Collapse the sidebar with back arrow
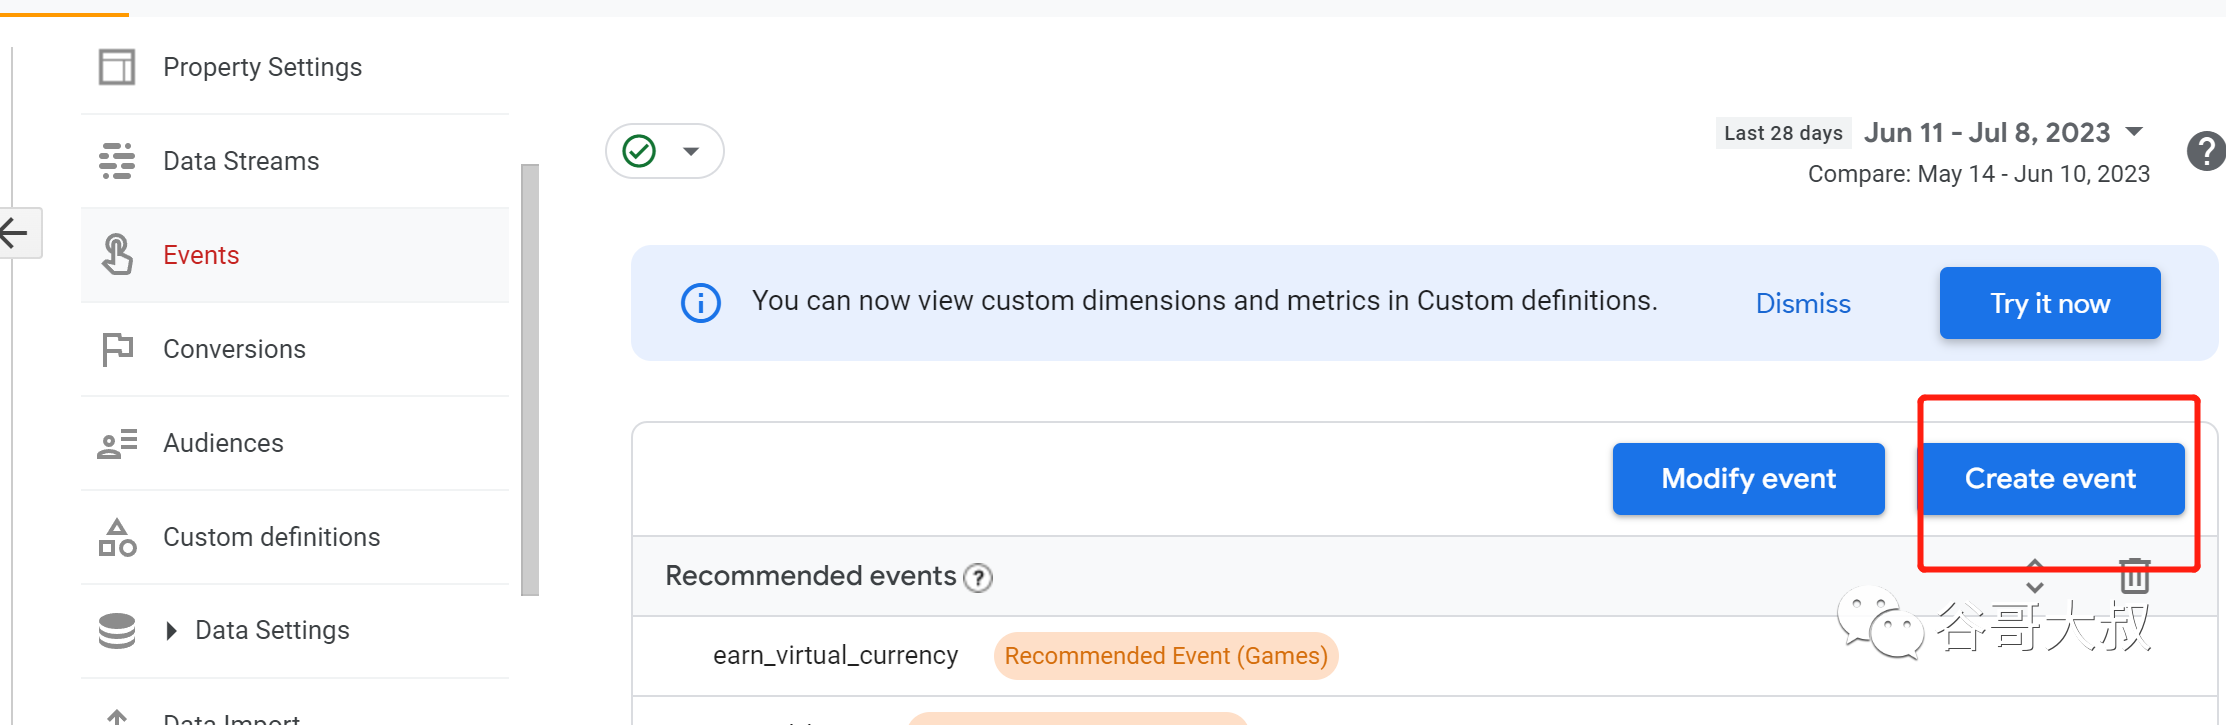 pyautogui.click(x=16, y=233)
